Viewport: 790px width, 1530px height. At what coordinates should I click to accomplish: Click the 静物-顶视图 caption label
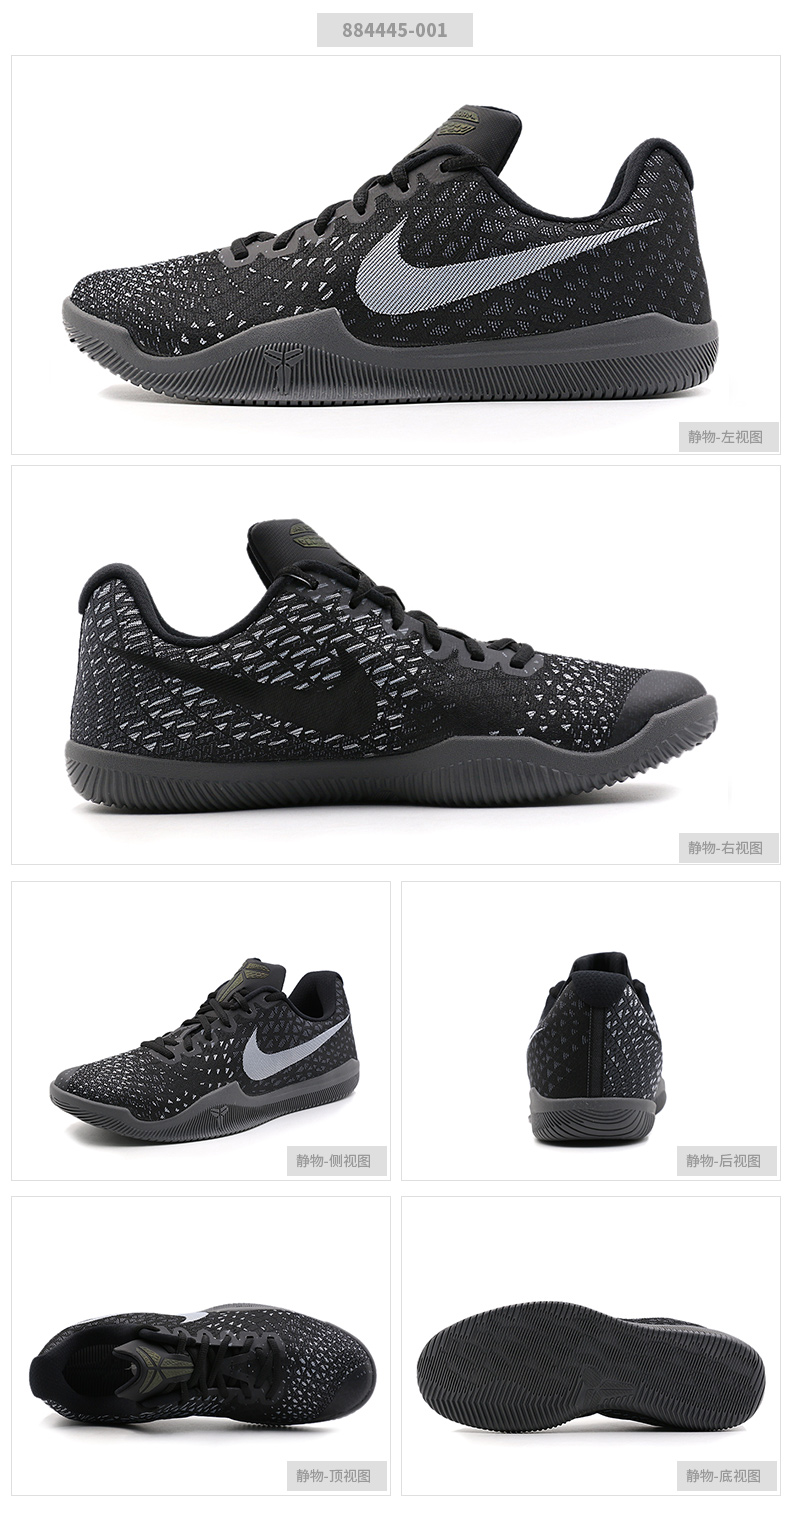pos(335,1475)
